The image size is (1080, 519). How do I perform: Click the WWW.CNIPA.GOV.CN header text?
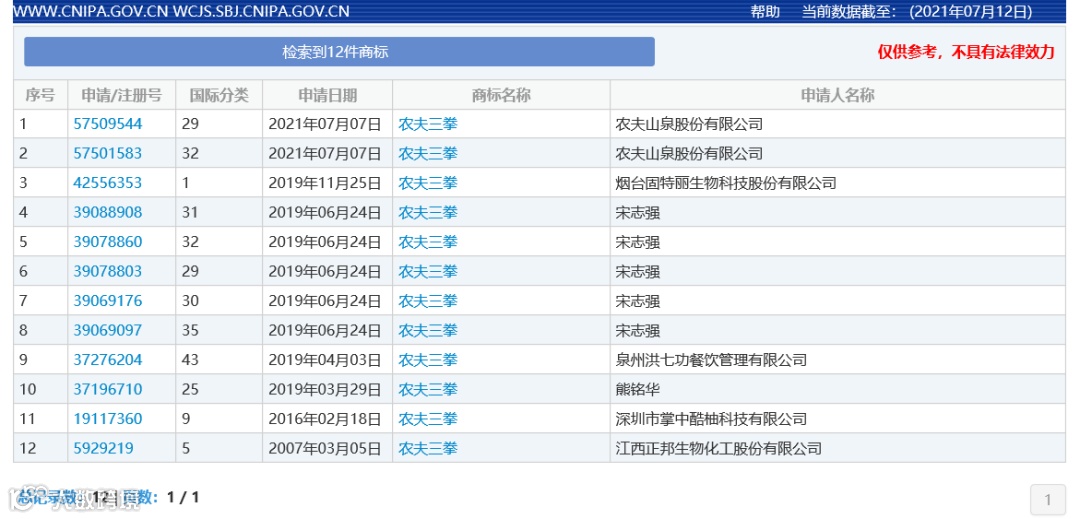[x=91, y=12]
